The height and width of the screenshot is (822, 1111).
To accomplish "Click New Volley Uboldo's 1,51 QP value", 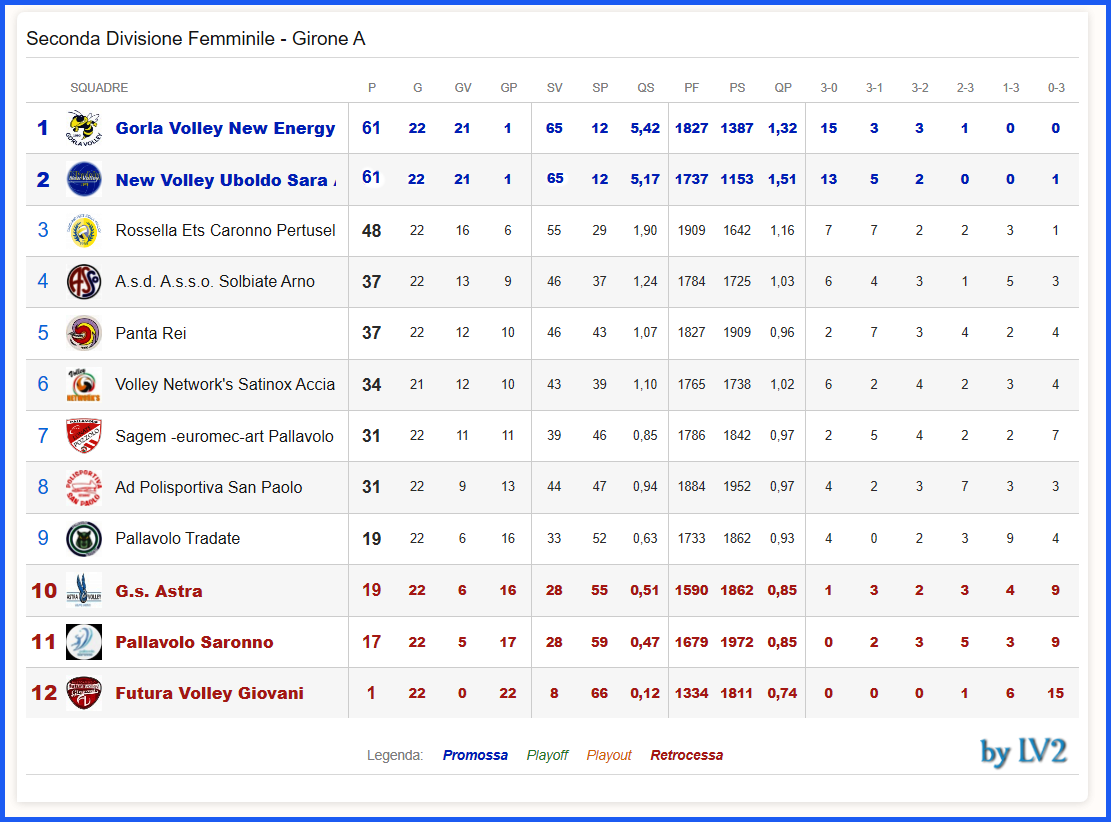I will coord(782,179).
